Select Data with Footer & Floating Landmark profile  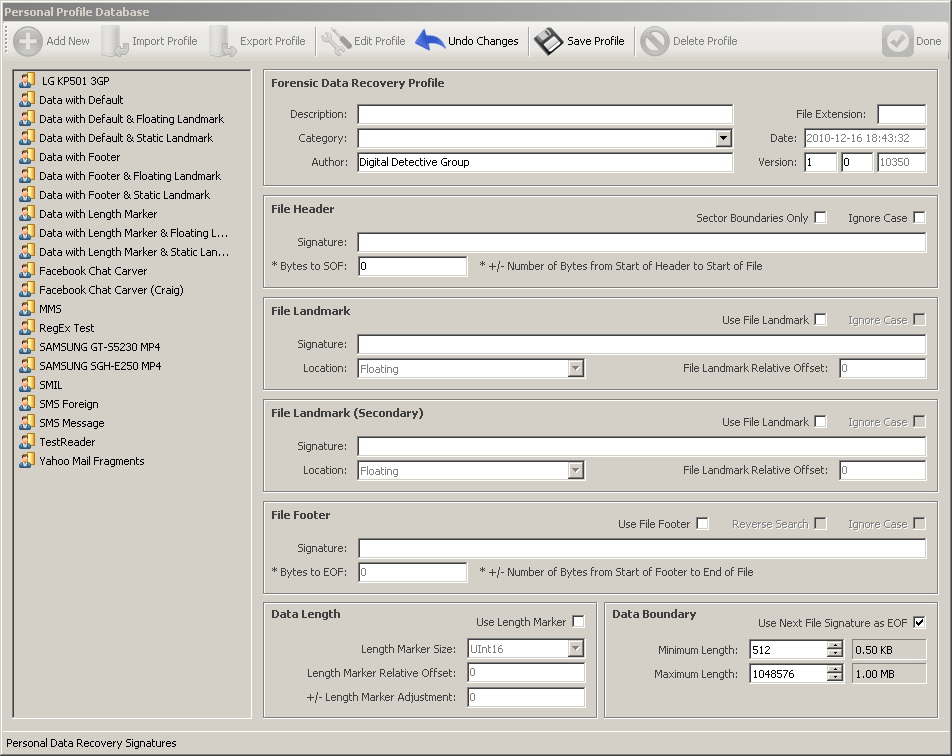(130, 176)
